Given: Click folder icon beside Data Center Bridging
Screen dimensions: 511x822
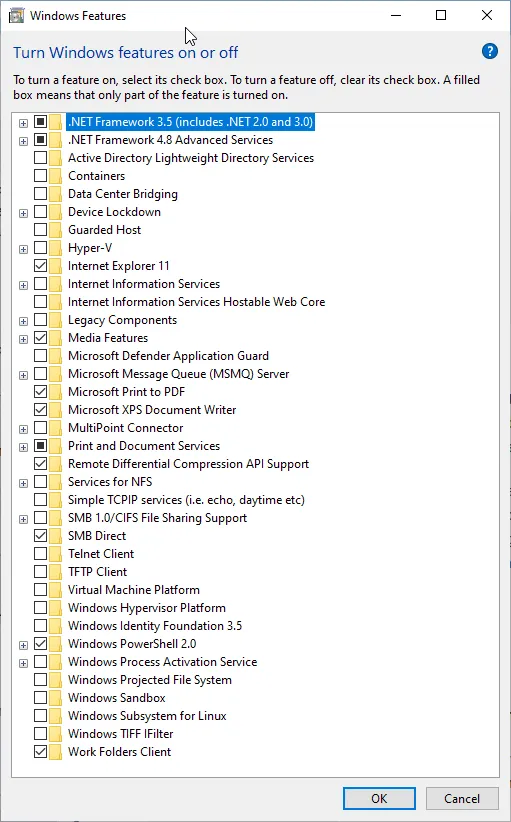Looking at the screenshot, I should pyautogui.click(x=56, y=194).
